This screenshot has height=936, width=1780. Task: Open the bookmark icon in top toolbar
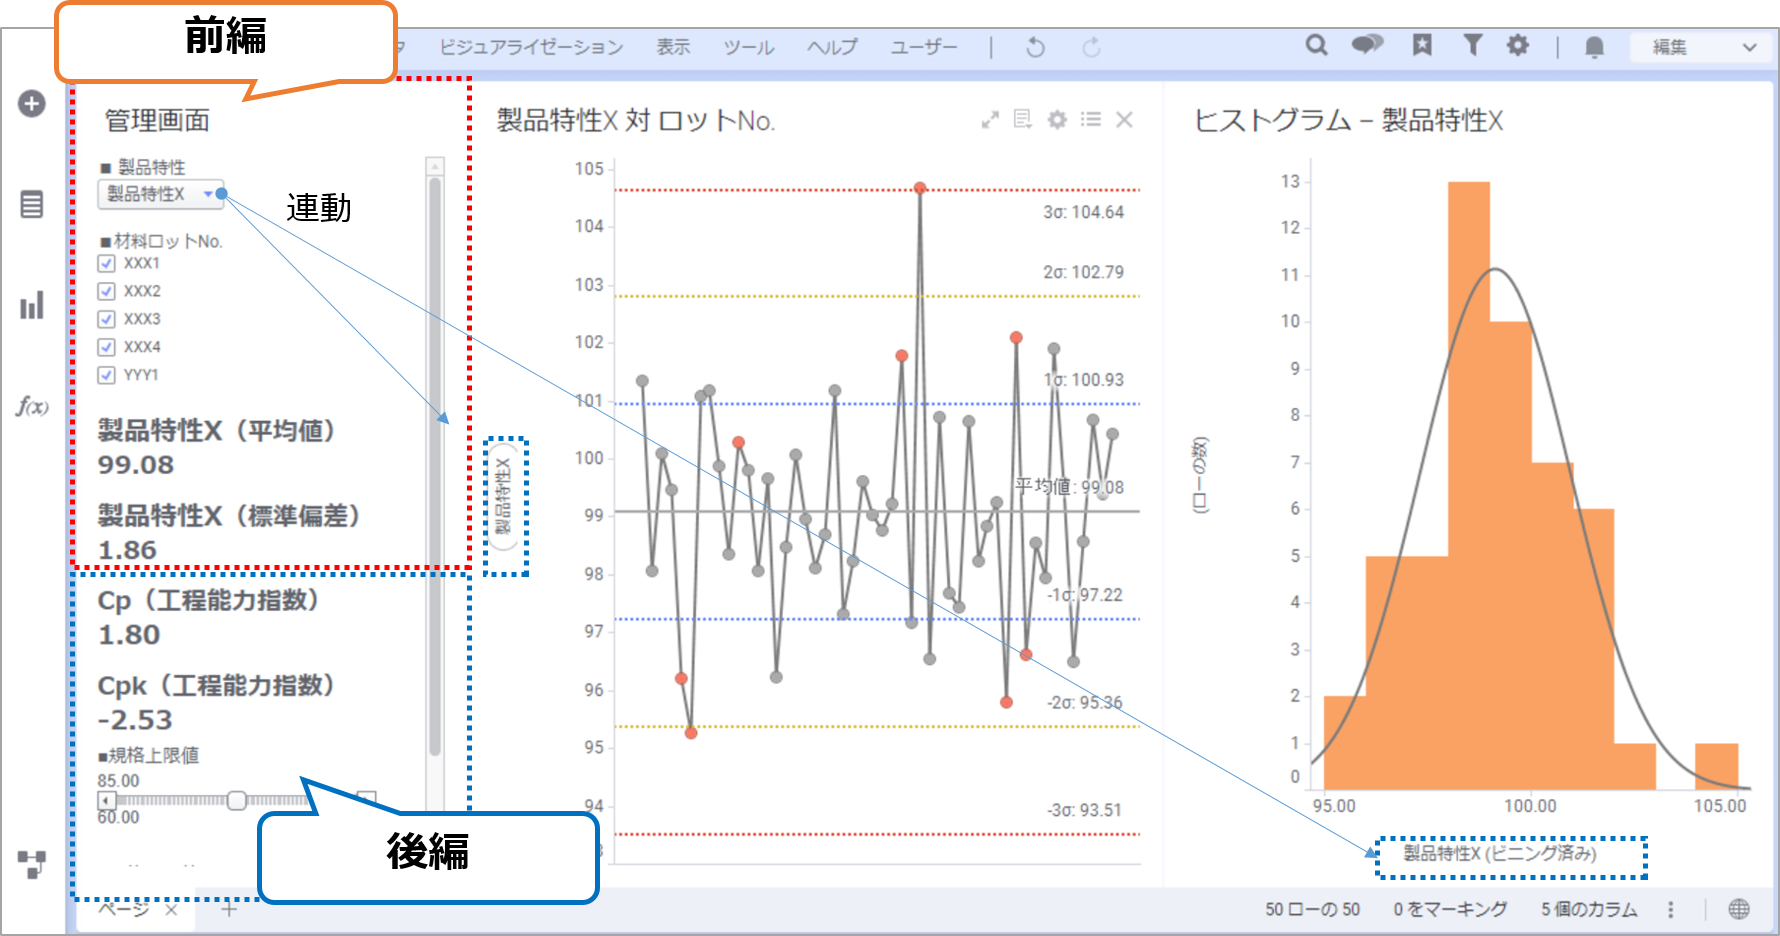pos(1422,46)
